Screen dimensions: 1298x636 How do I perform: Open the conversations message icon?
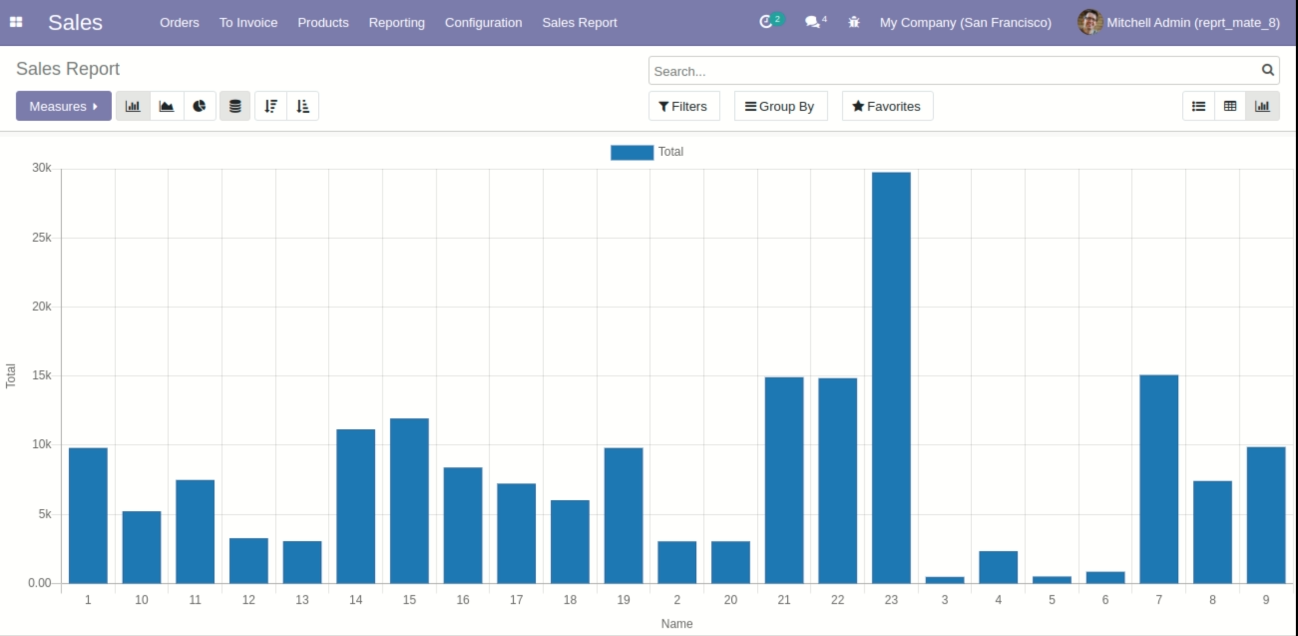813,22
